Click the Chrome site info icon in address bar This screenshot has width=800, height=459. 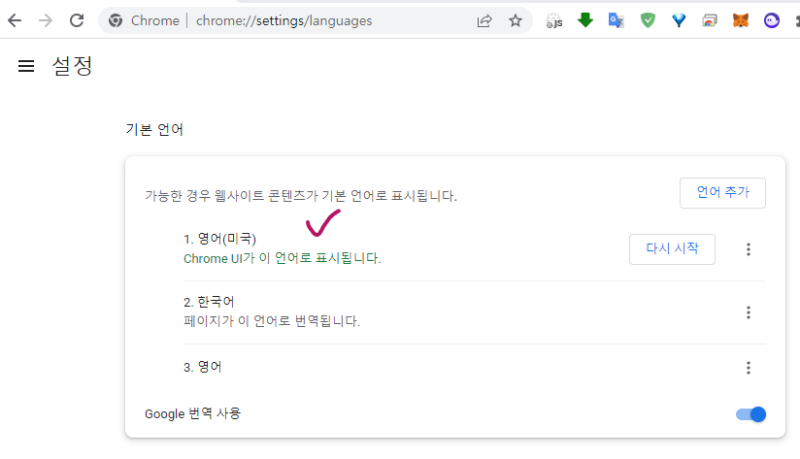pos(116,20)
